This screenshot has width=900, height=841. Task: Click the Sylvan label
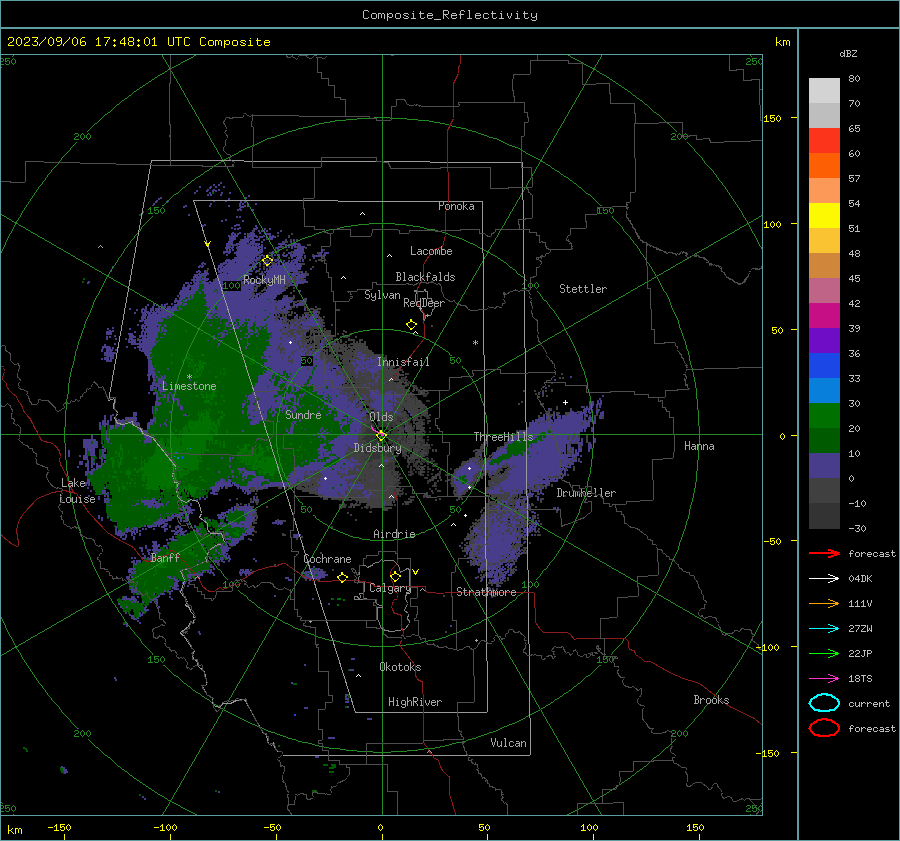point(382,295)
